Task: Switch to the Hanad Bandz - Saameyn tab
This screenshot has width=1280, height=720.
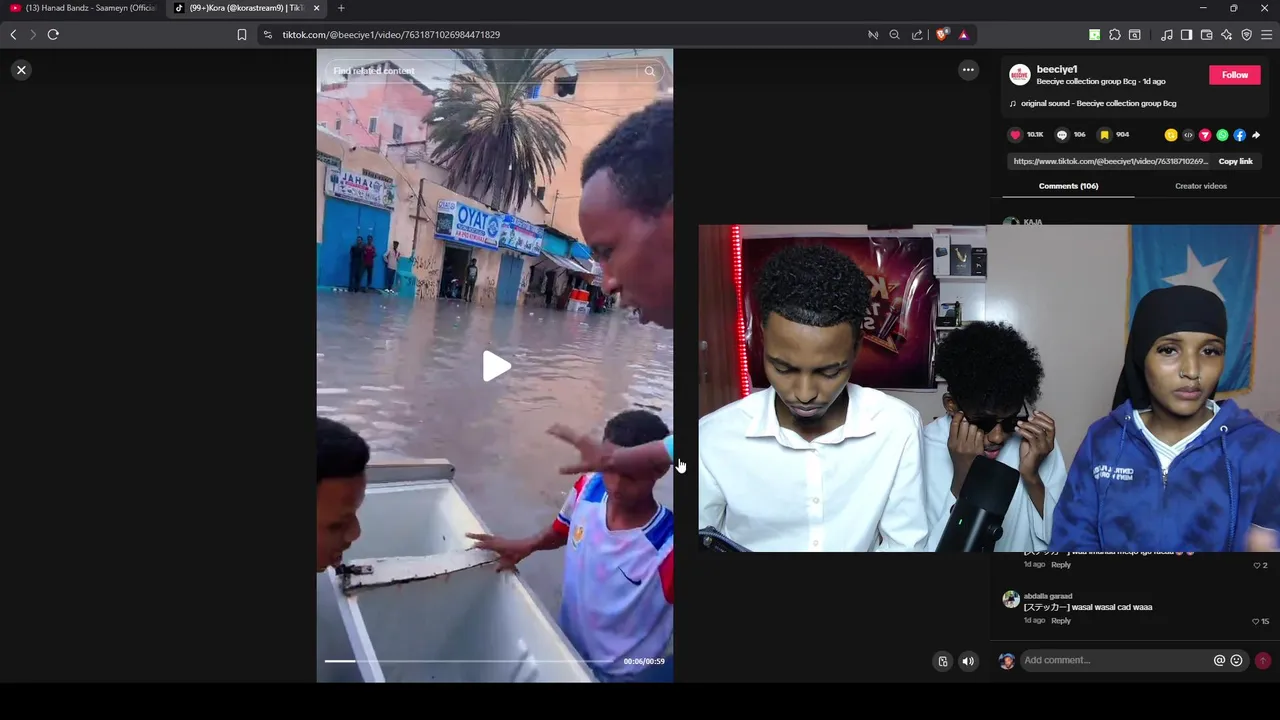Action: tap(83, 8)
